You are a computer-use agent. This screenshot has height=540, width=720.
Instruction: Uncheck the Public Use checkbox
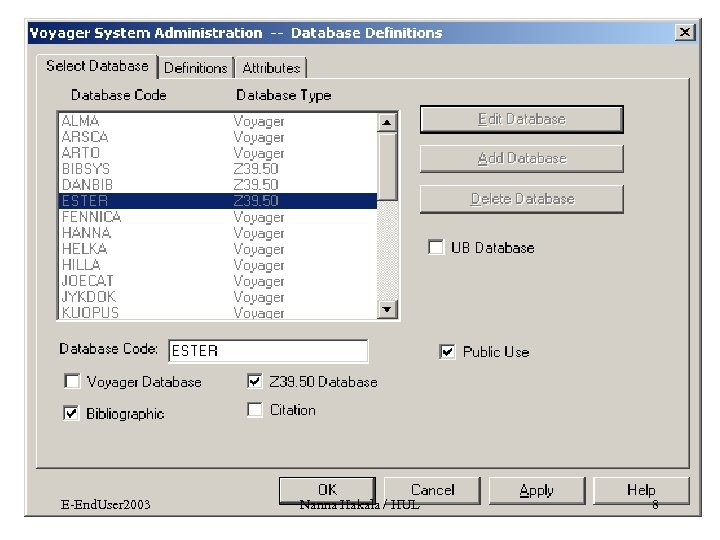pyautogui.click(x=447, y=352)
